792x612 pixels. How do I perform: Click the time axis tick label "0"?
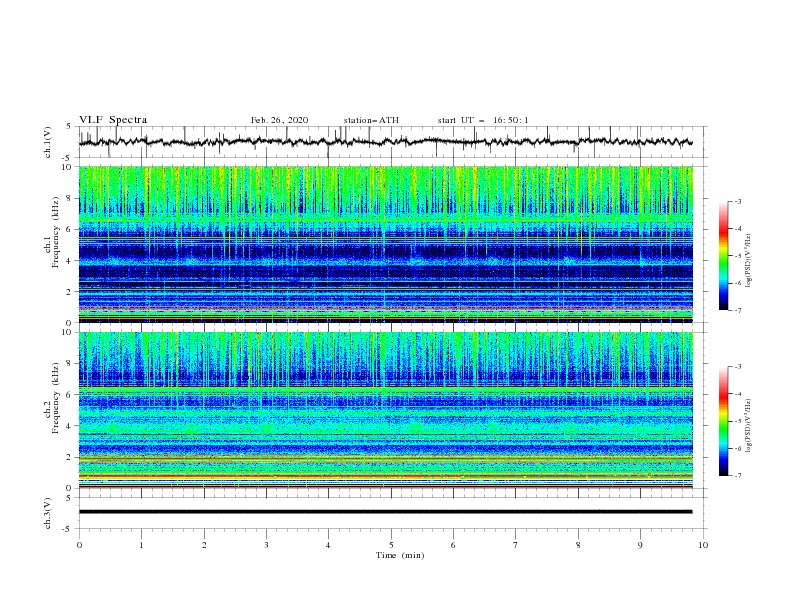point(79,545)
